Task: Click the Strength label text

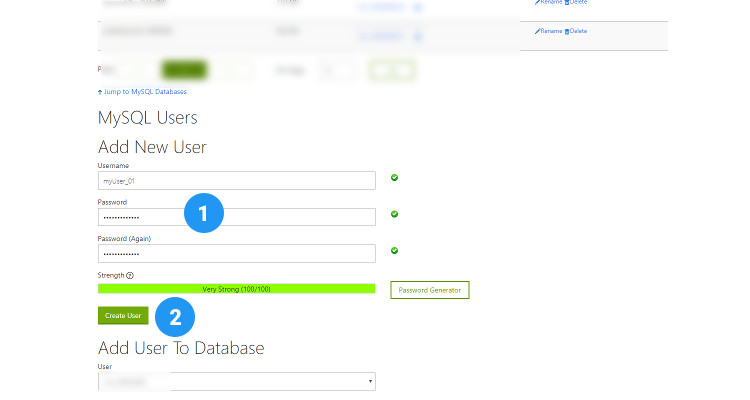Action: point(111,276)
